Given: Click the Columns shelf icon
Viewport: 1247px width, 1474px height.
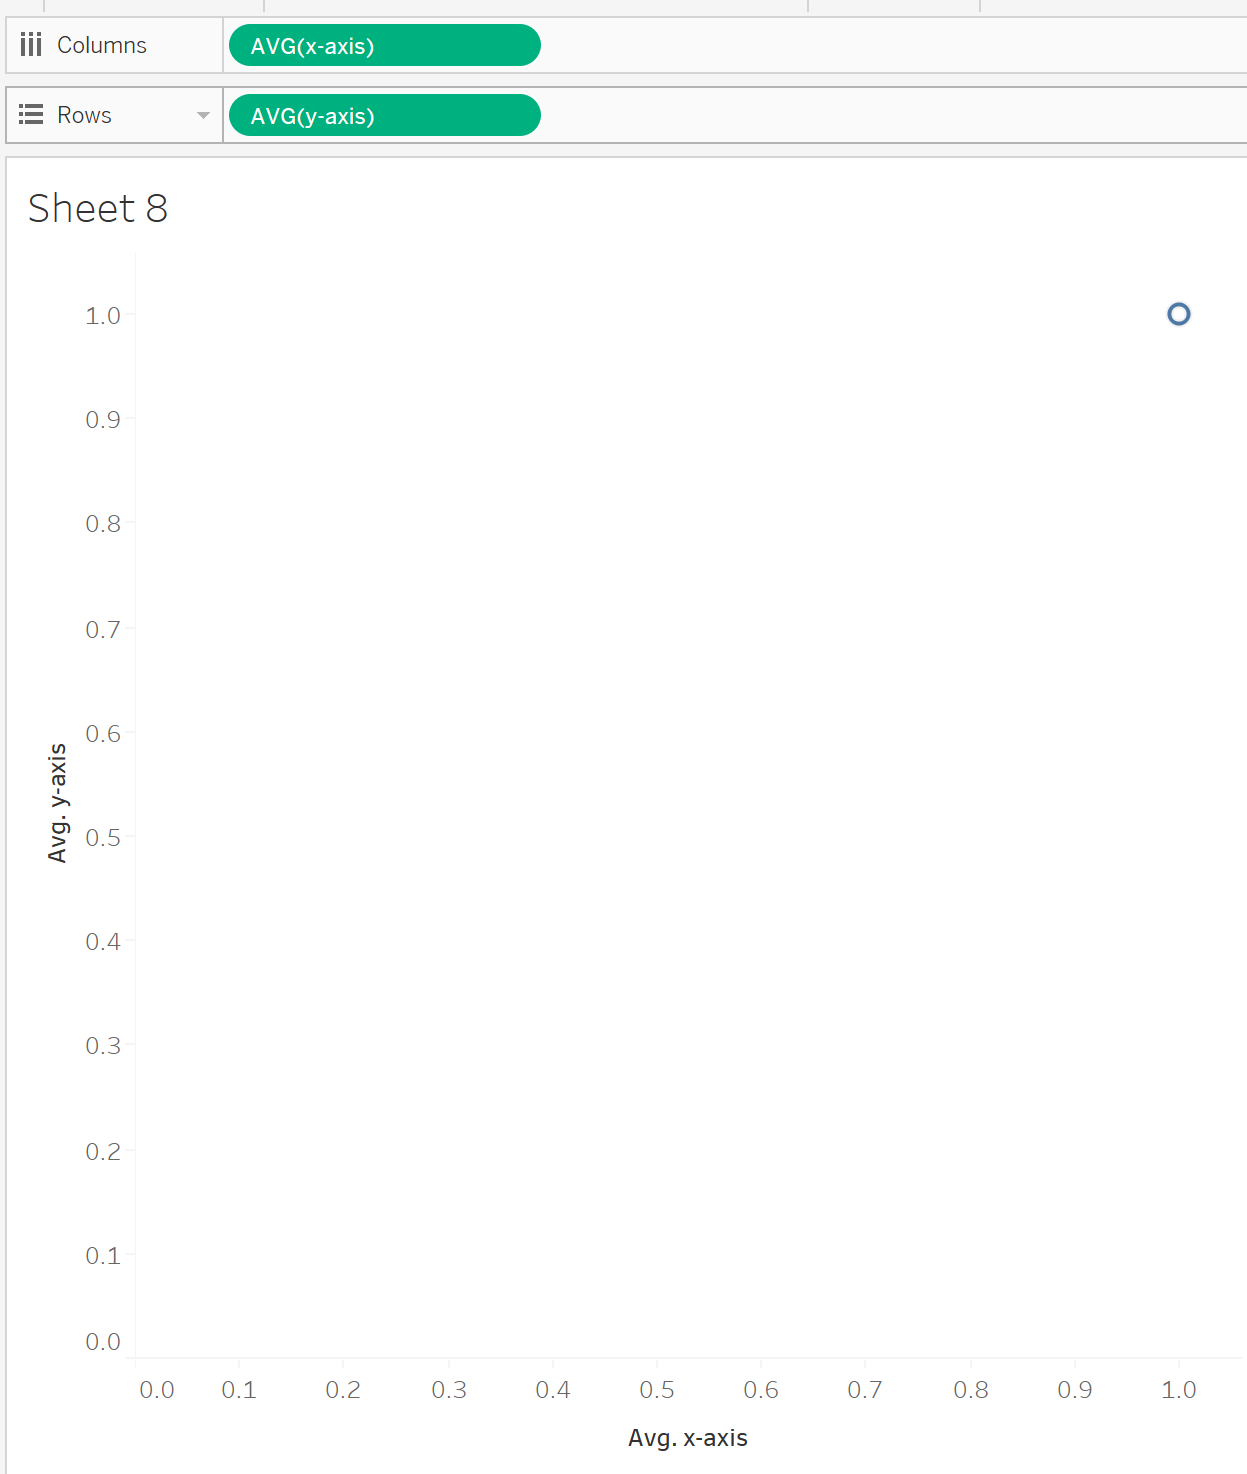Looking at the screenshot, I should pos(31,44).
